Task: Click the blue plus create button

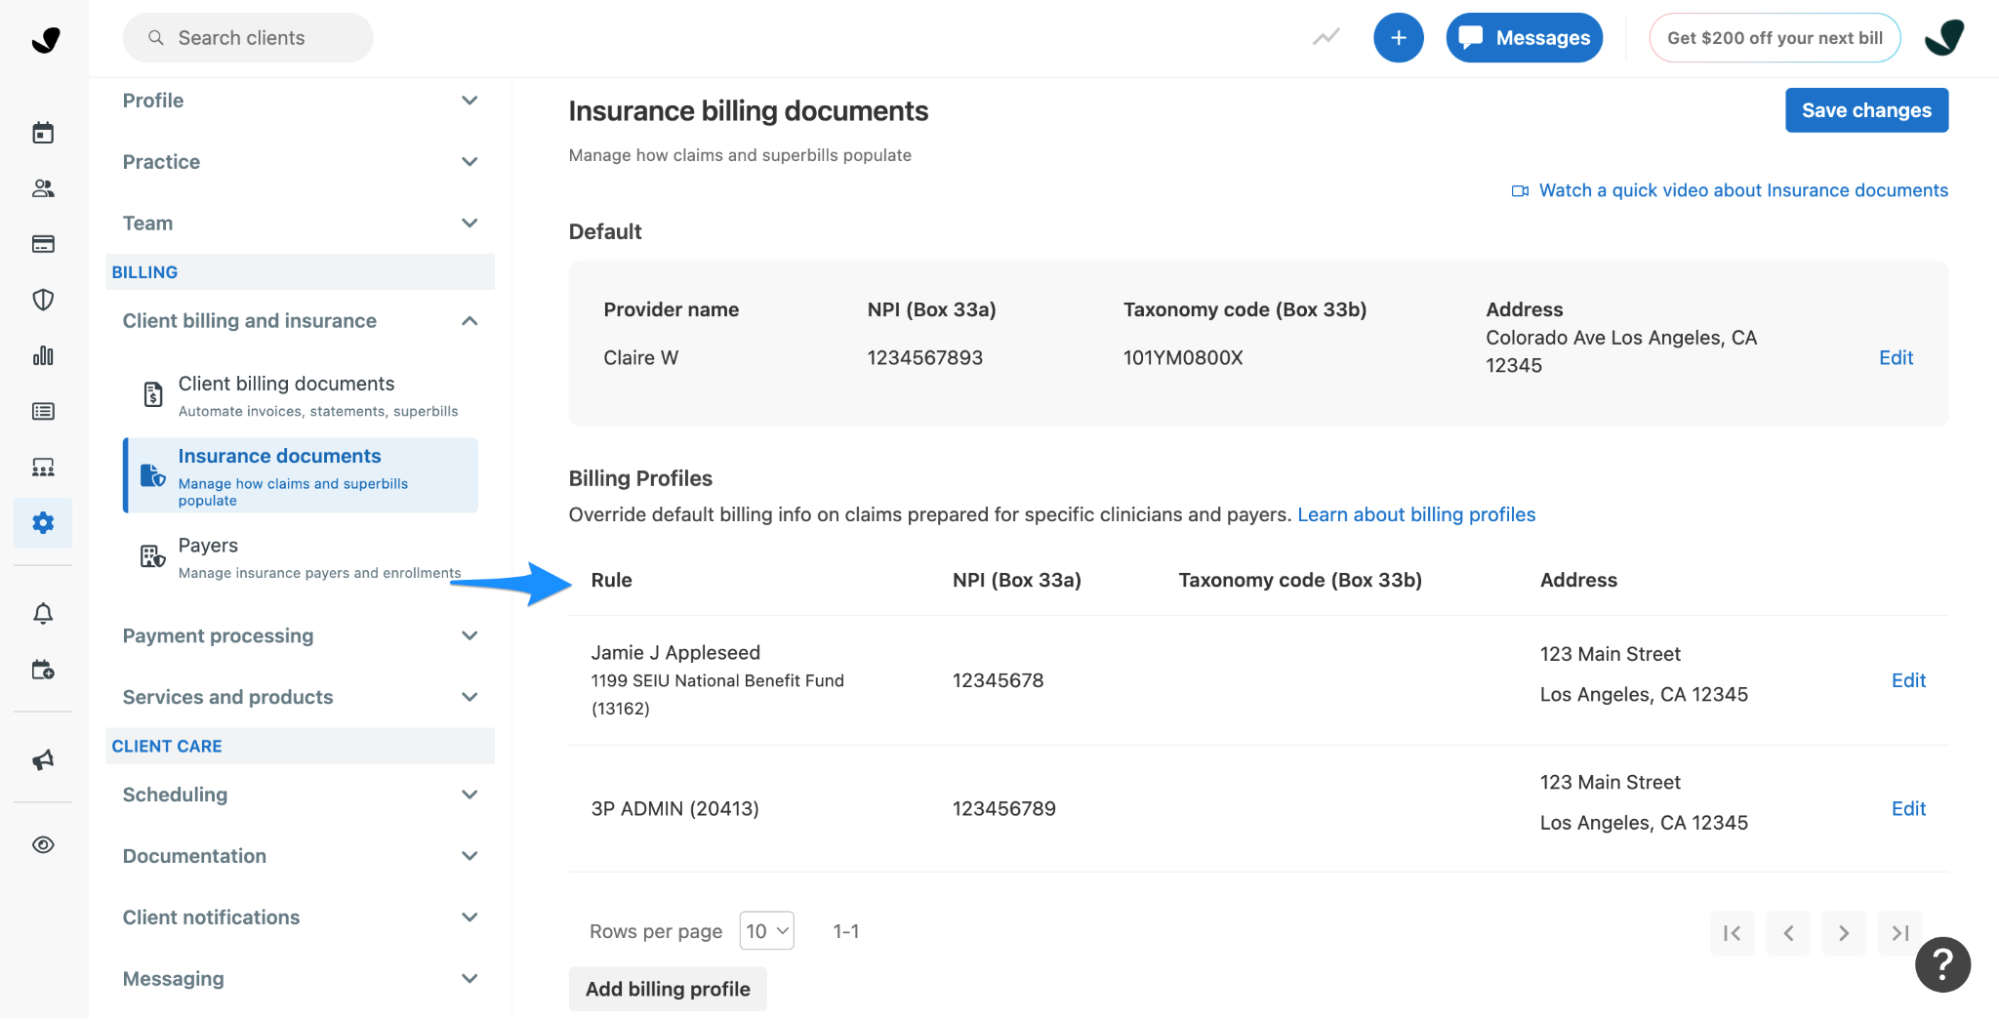Action: point(1398,38)
